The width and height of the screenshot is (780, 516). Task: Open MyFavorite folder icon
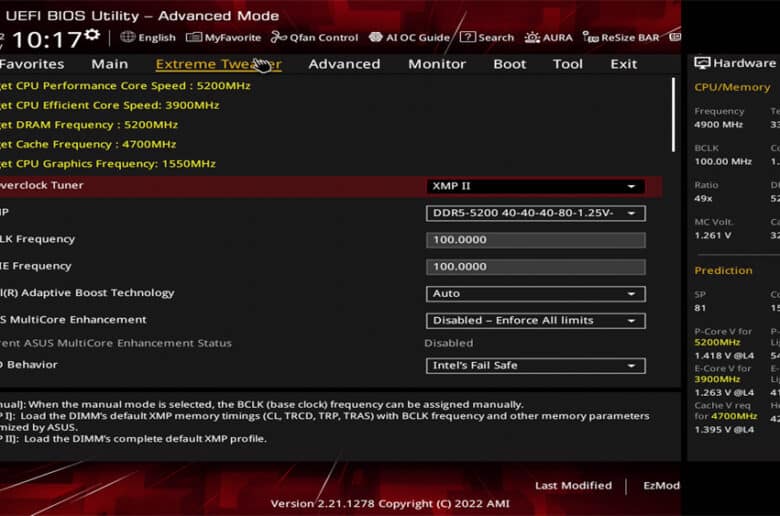pos(194,37)
